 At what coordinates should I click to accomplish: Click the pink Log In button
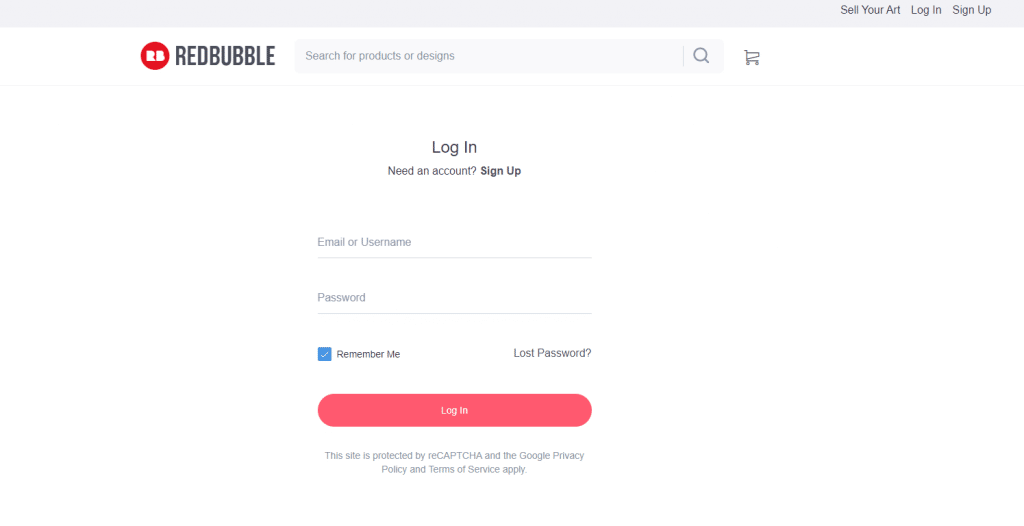tap(455, 410)
